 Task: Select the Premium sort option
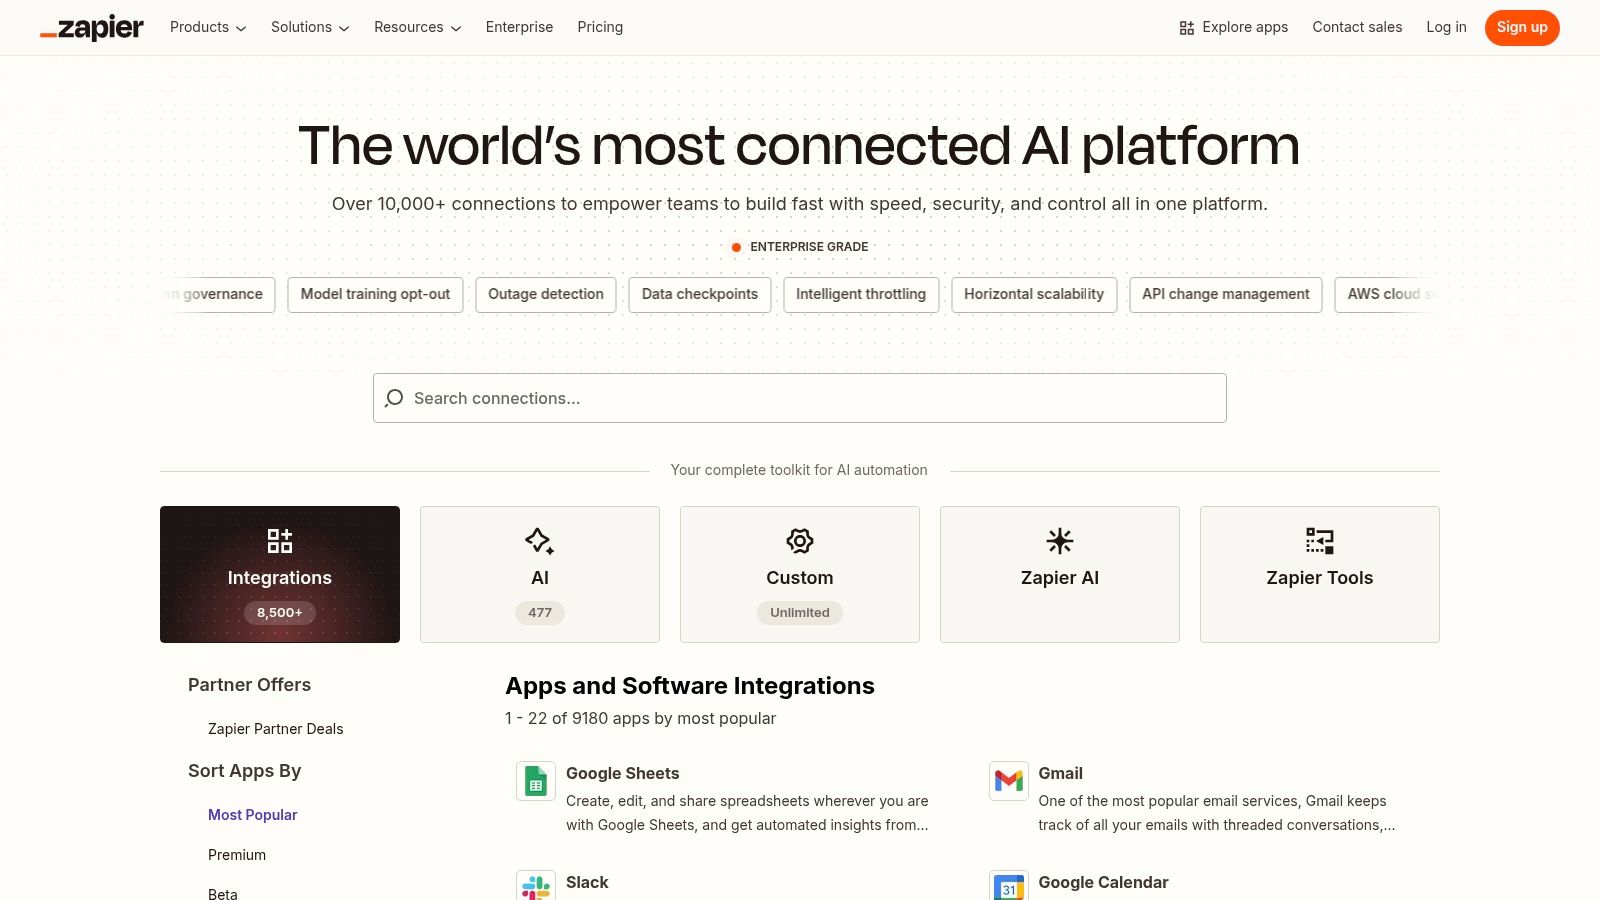click(x=236, y=854)
